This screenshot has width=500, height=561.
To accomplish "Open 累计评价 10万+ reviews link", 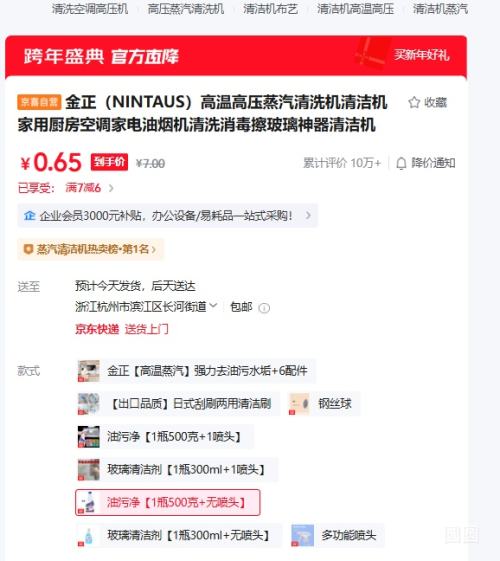I will coord(342,163).
